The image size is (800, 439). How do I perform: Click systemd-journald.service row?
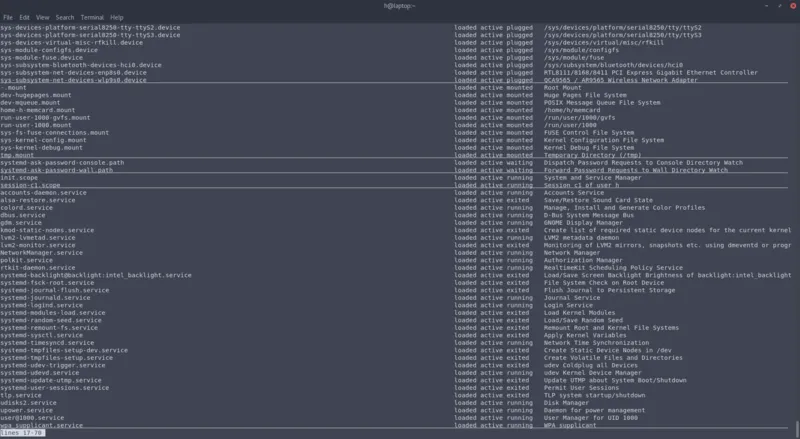click(395, 298)
